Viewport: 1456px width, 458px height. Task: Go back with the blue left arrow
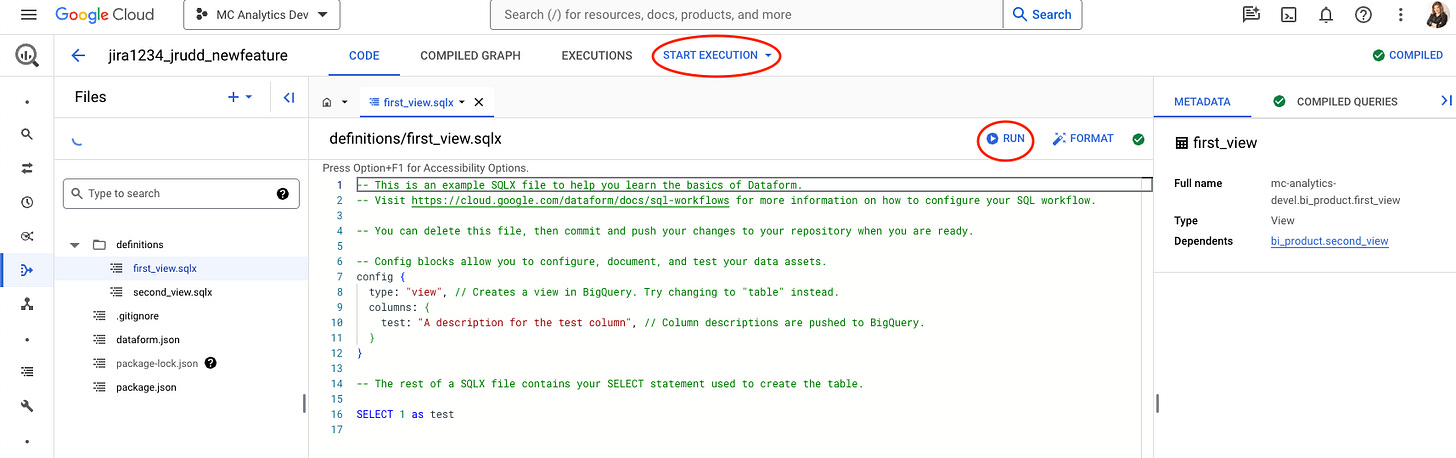[78, 56]
